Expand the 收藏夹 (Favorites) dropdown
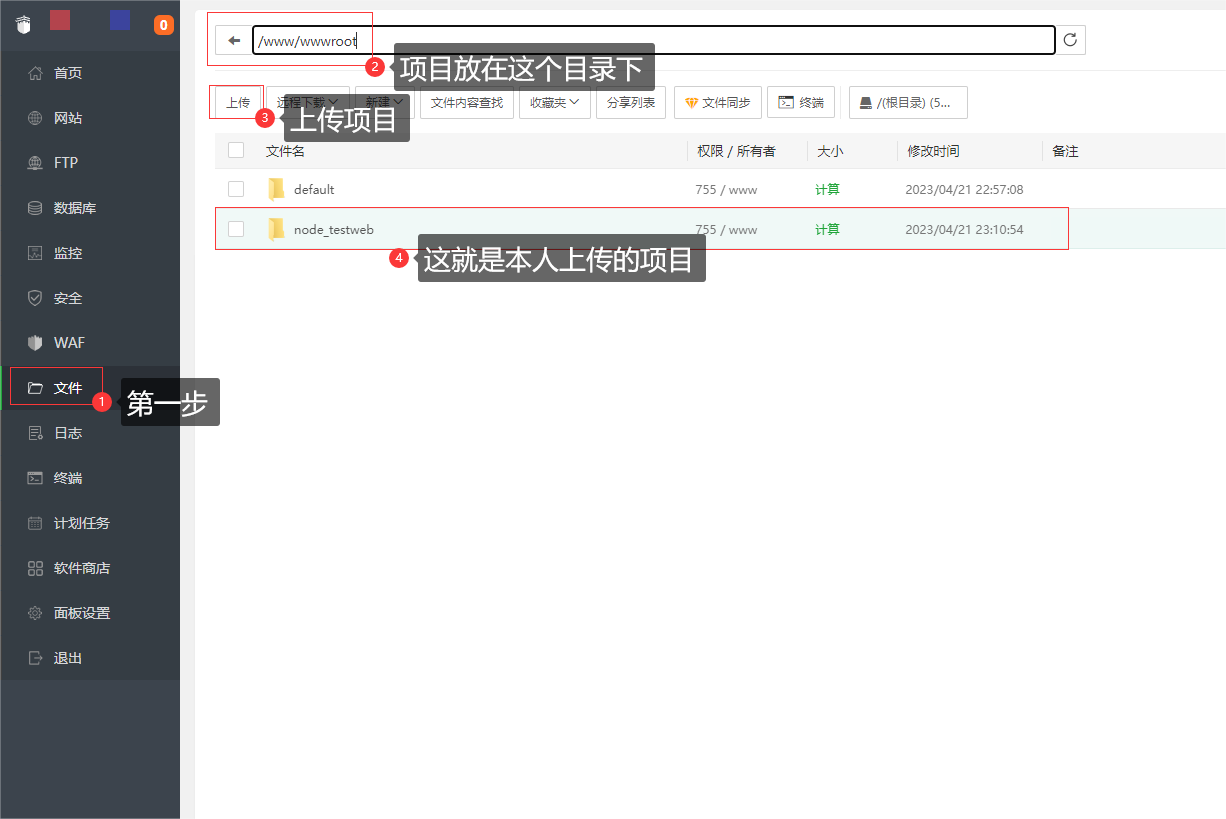The height and width of the screenshot is (819, 1226). pyautogui.click(x=554, y=102)
